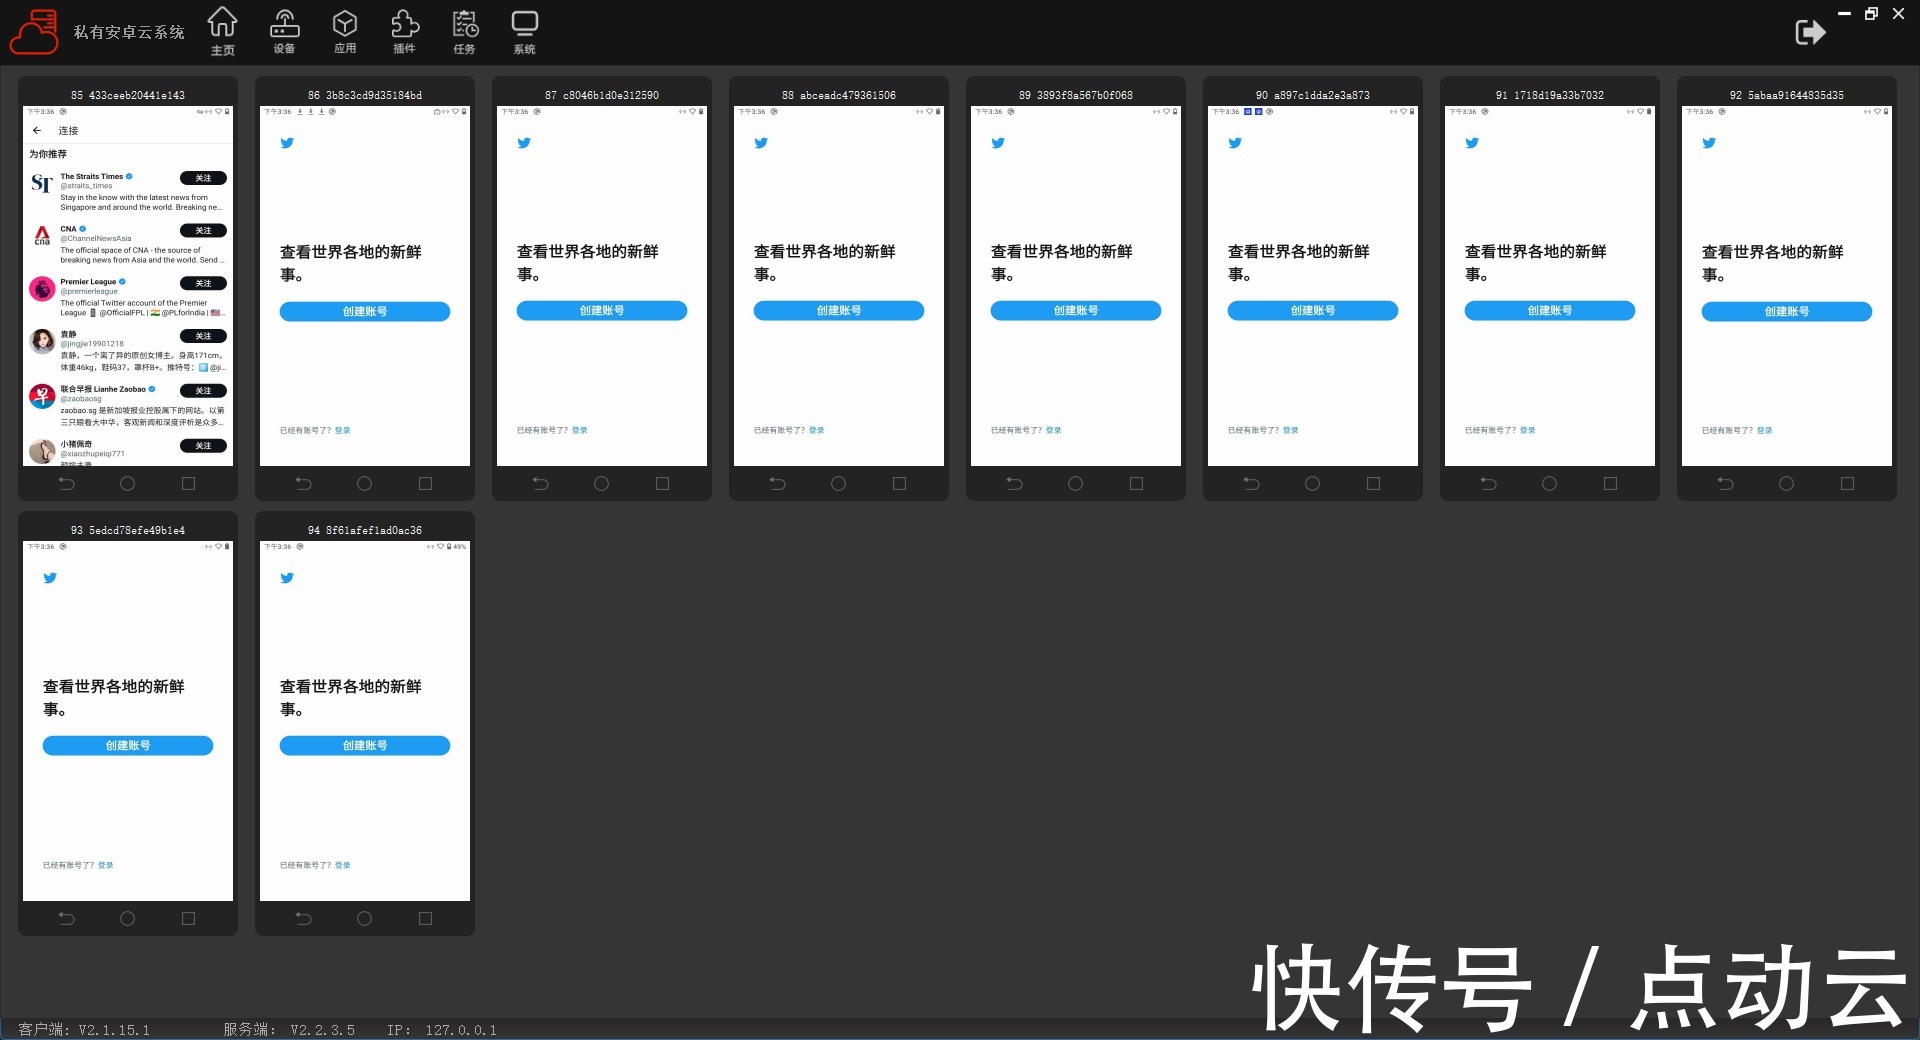This screenshot has width=1920, height=1040.
Task: Click recents square icon under device 91
Action: tap(1610, 484)
